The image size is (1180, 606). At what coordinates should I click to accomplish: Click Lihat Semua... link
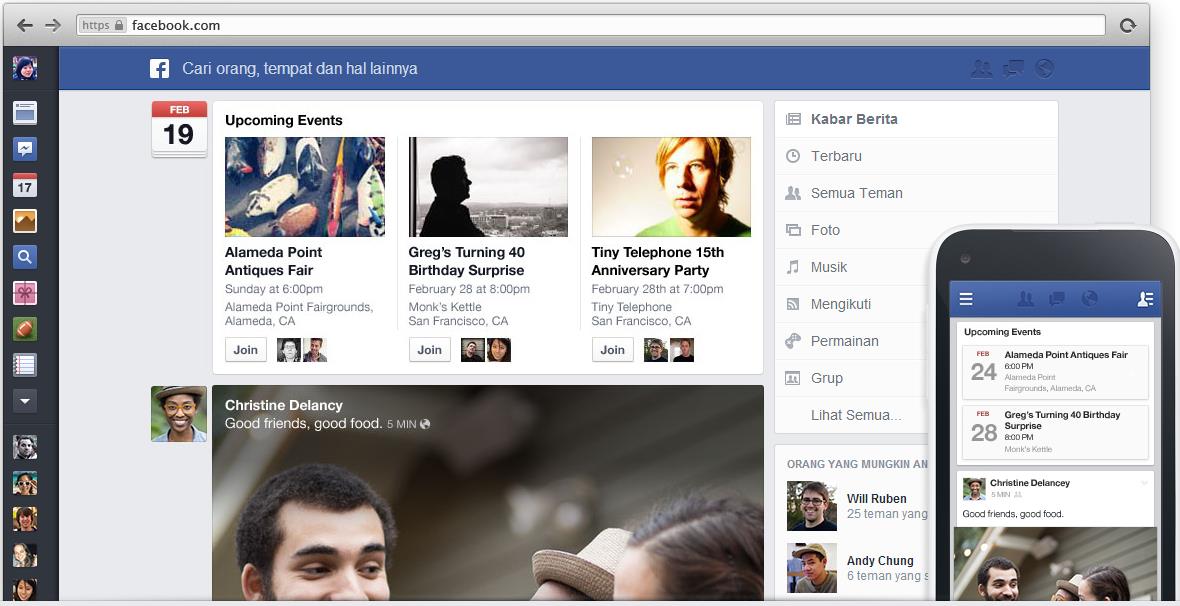[856, 415]
